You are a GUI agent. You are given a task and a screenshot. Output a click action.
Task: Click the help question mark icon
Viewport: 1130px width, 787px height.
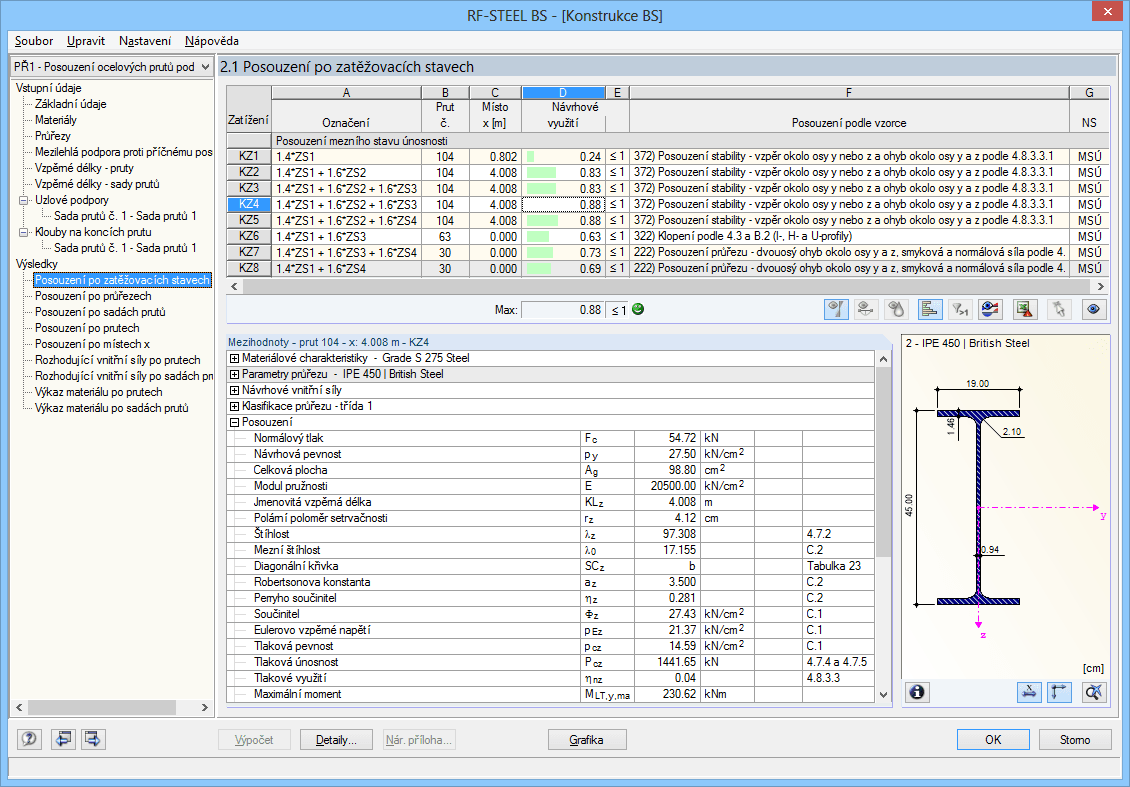click(x=29, y=740)
